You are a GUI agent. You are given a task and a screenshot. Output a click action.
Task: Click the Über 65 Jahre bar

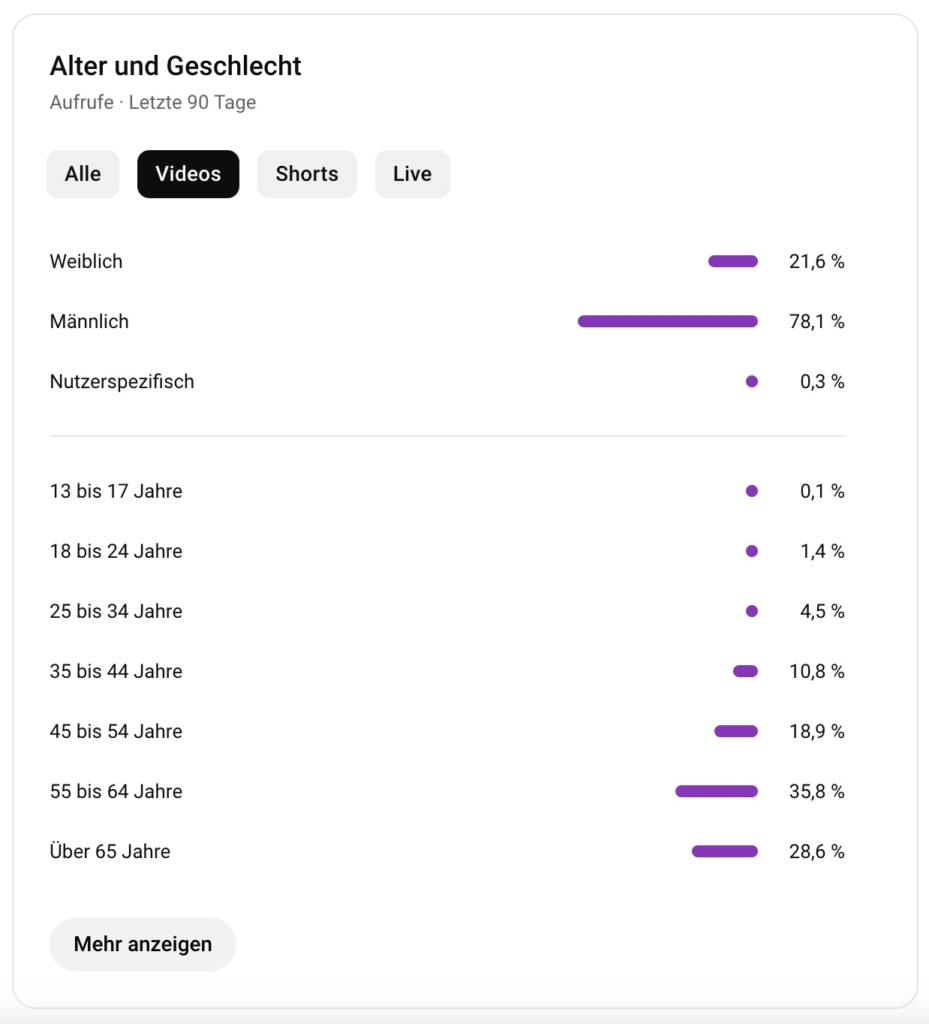click(725, 852)
